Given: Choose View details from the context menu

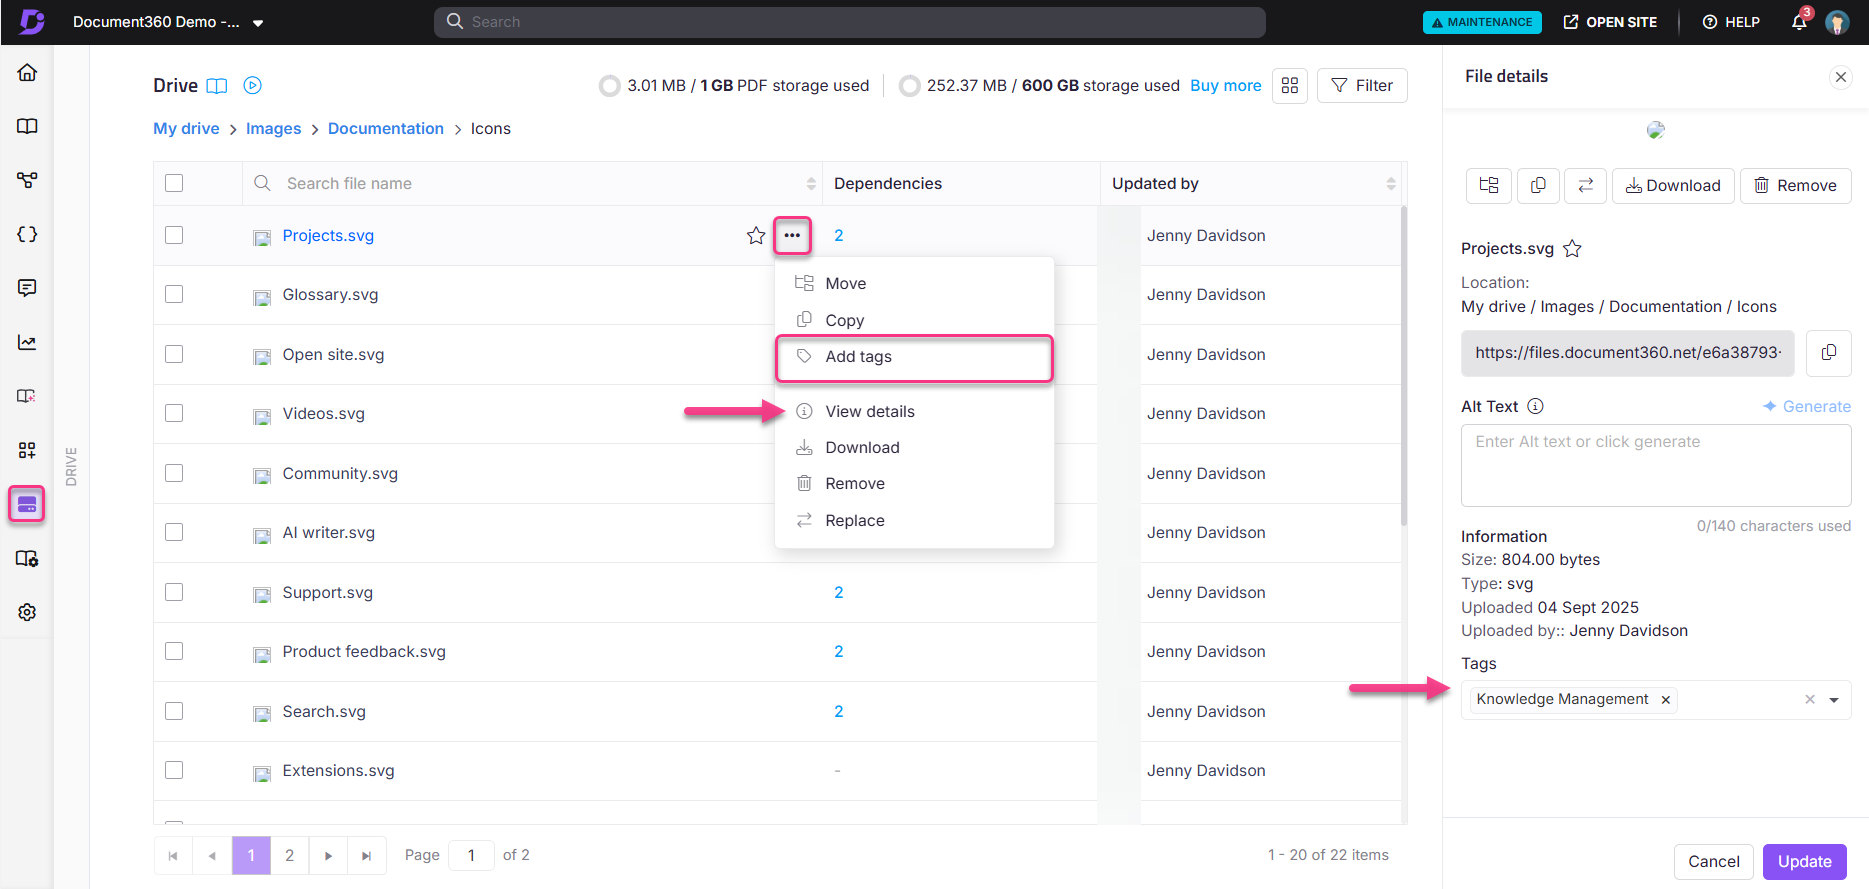Looking at the screenshot, I should click(x=914, y=412).
